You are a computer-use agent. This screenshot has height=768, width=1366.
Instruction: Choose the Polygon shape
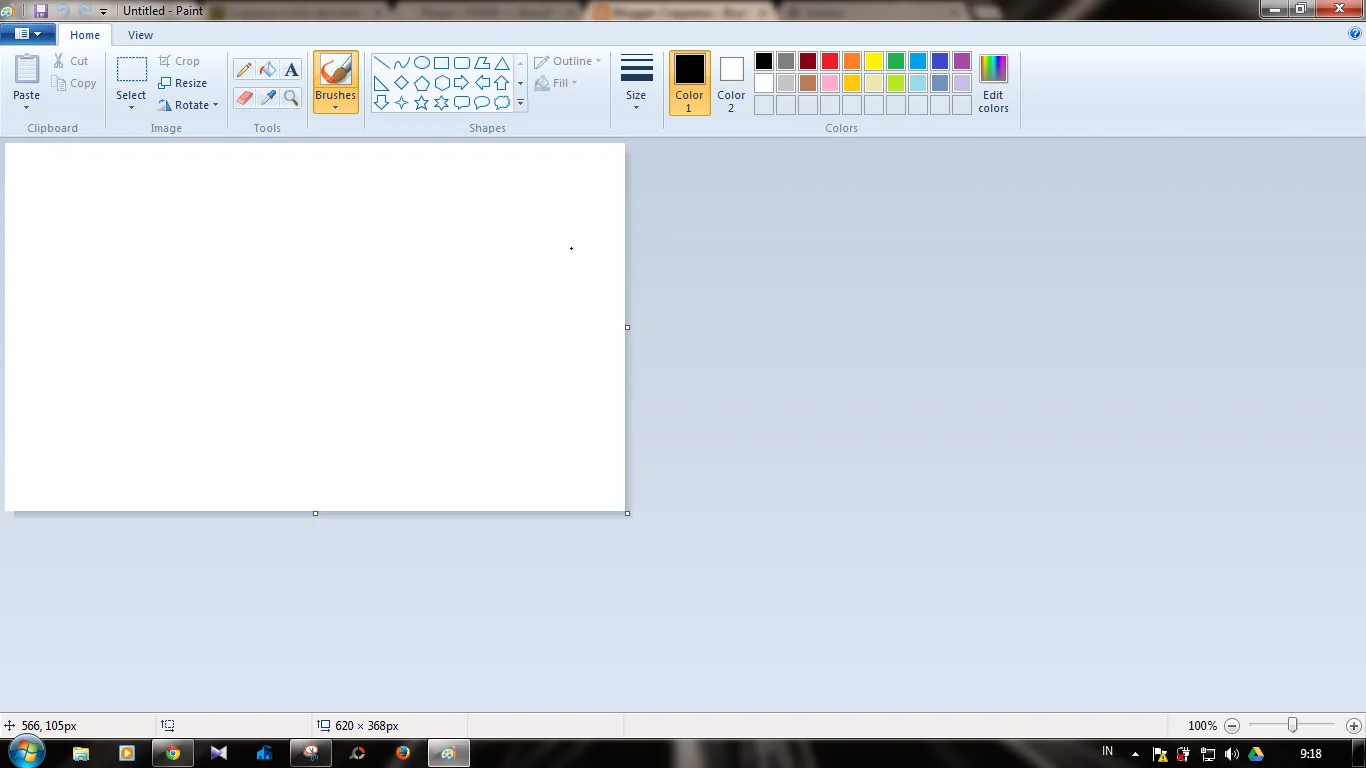point(482,63)
